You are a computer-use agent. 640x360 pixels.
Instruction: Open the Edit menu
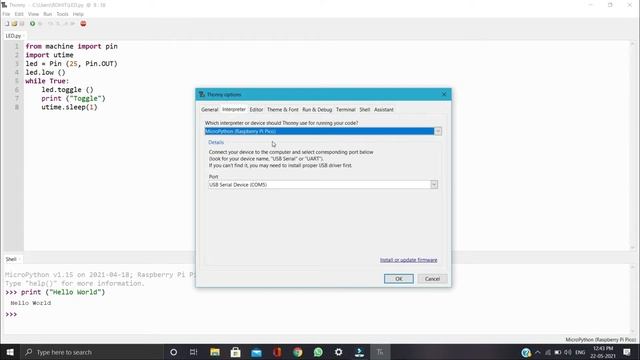click(19, 14)
